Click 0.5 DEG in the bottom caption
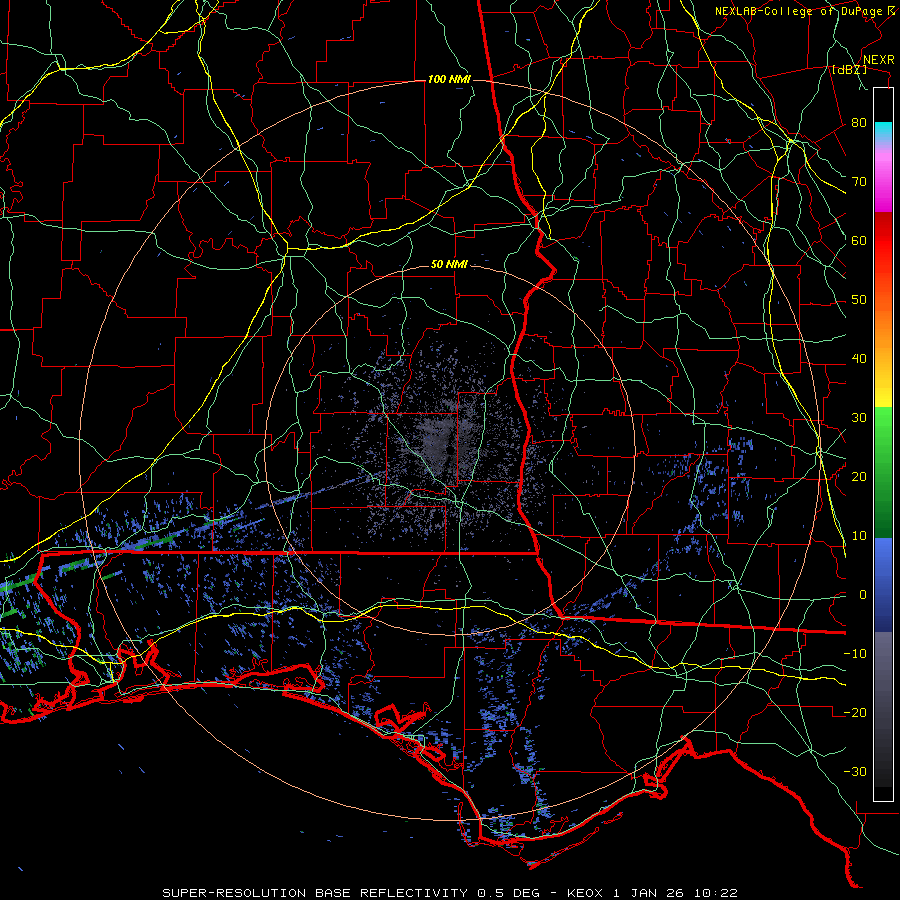Image resolution: width=900 pixels, height=900 pixels. point(509,893)
